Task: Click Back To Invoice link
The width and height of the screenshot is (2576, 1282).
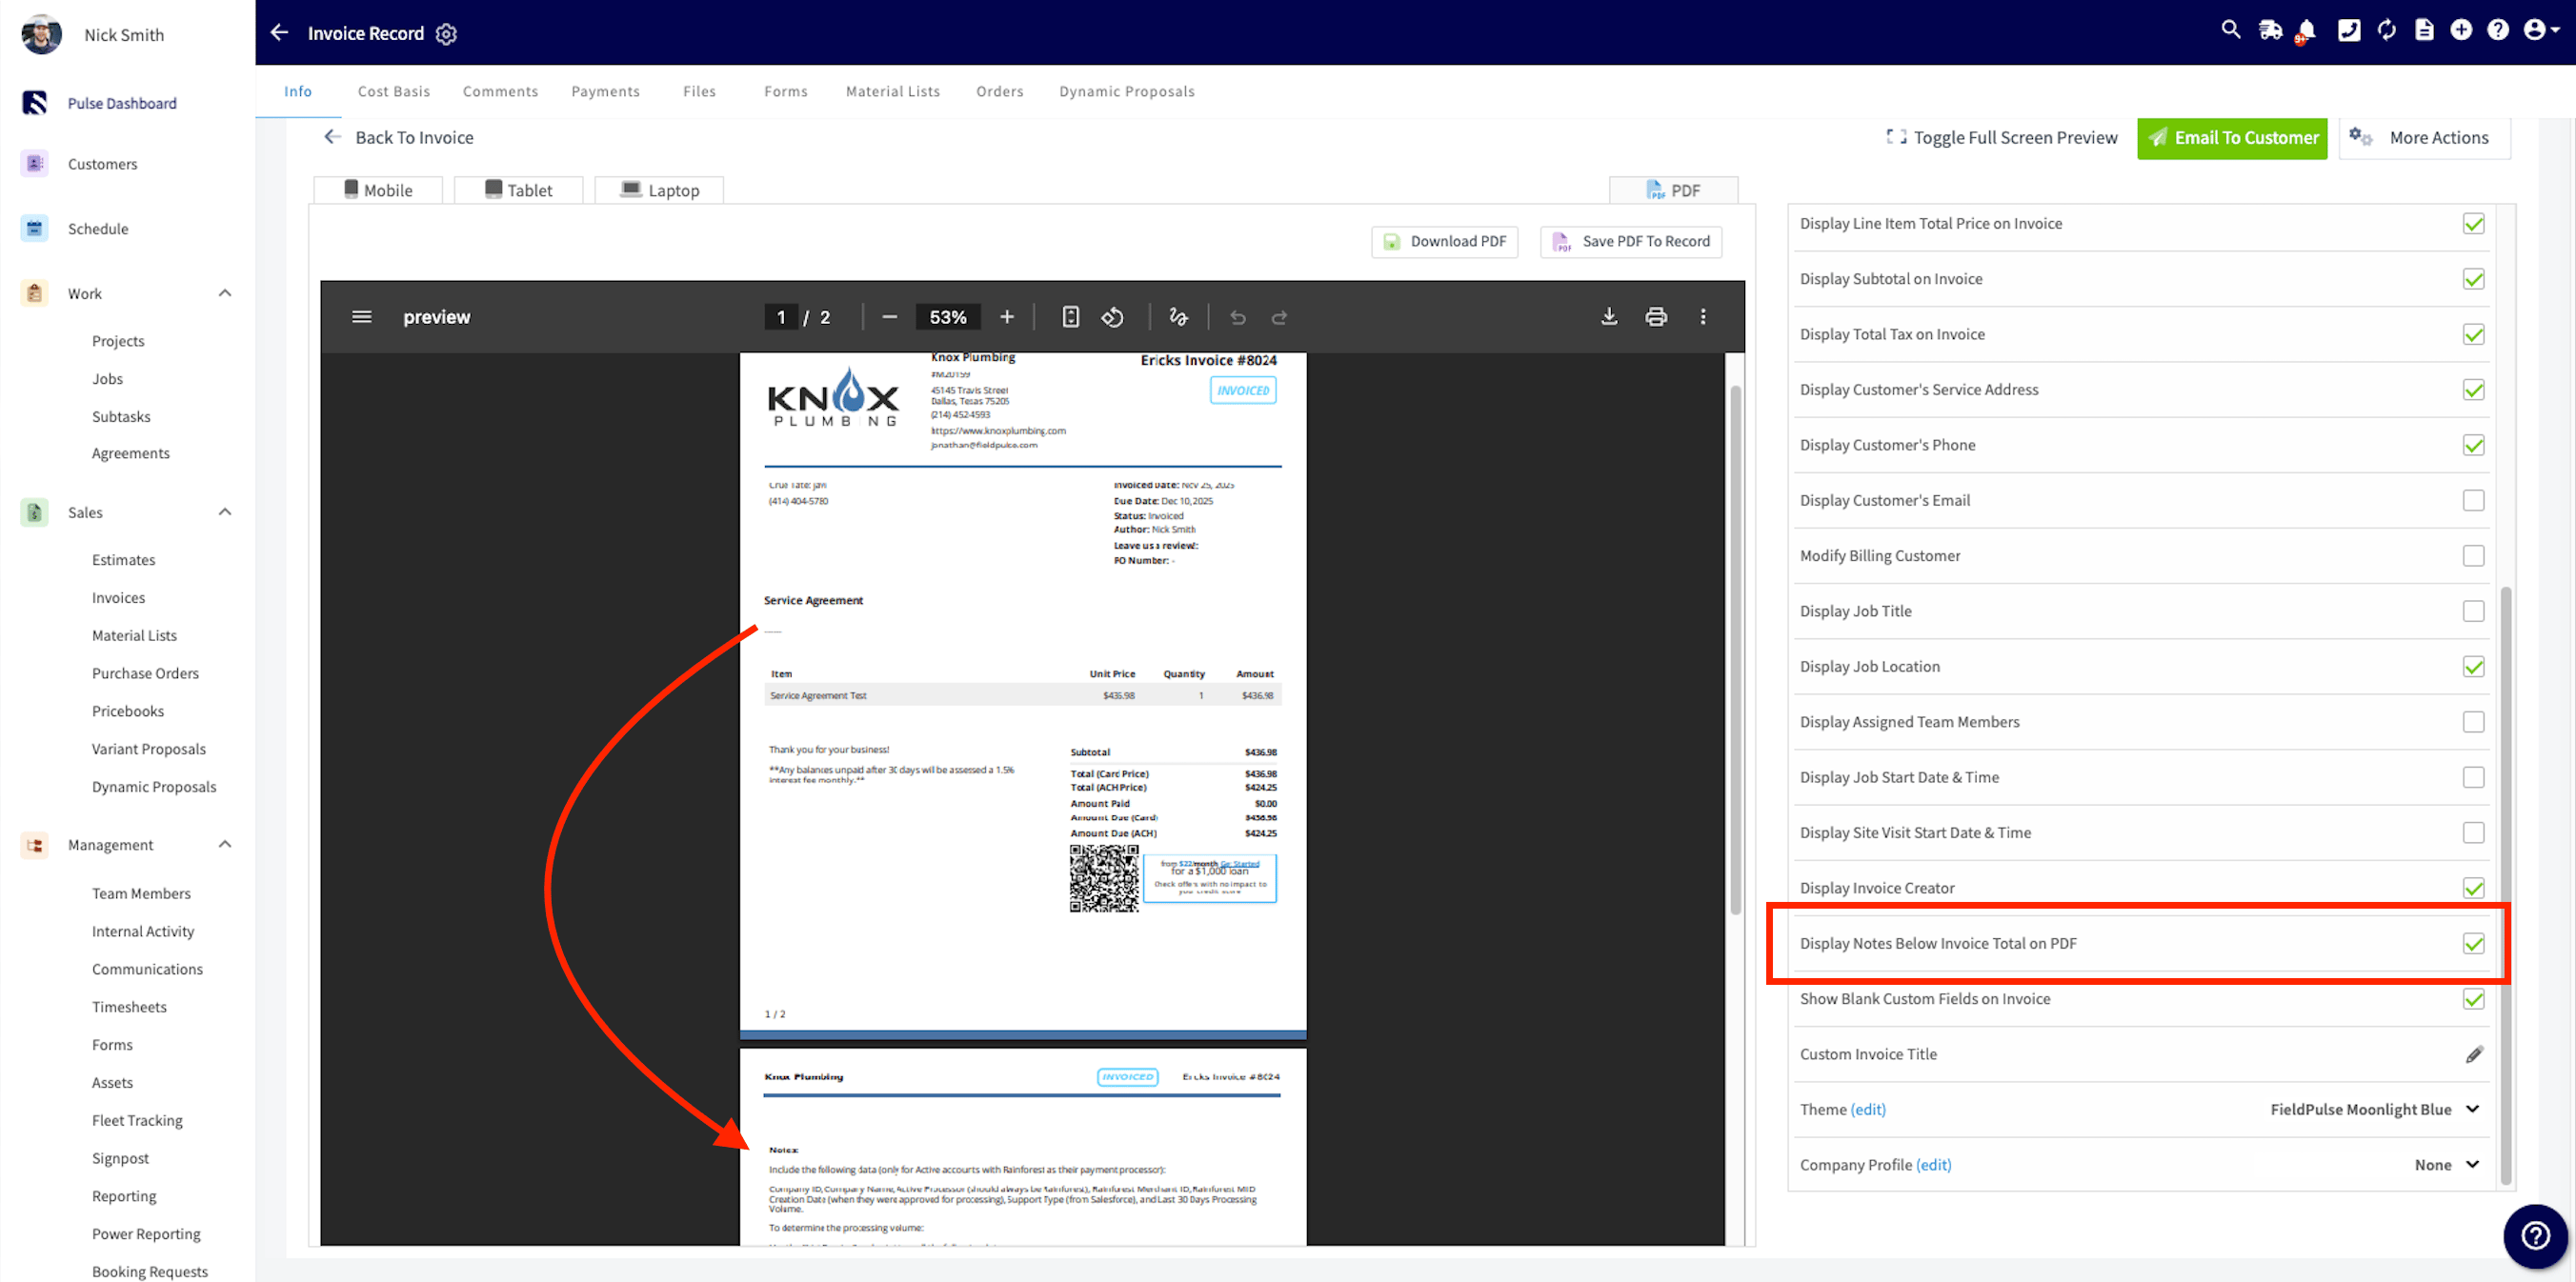Action: click(x=398, y=138)
